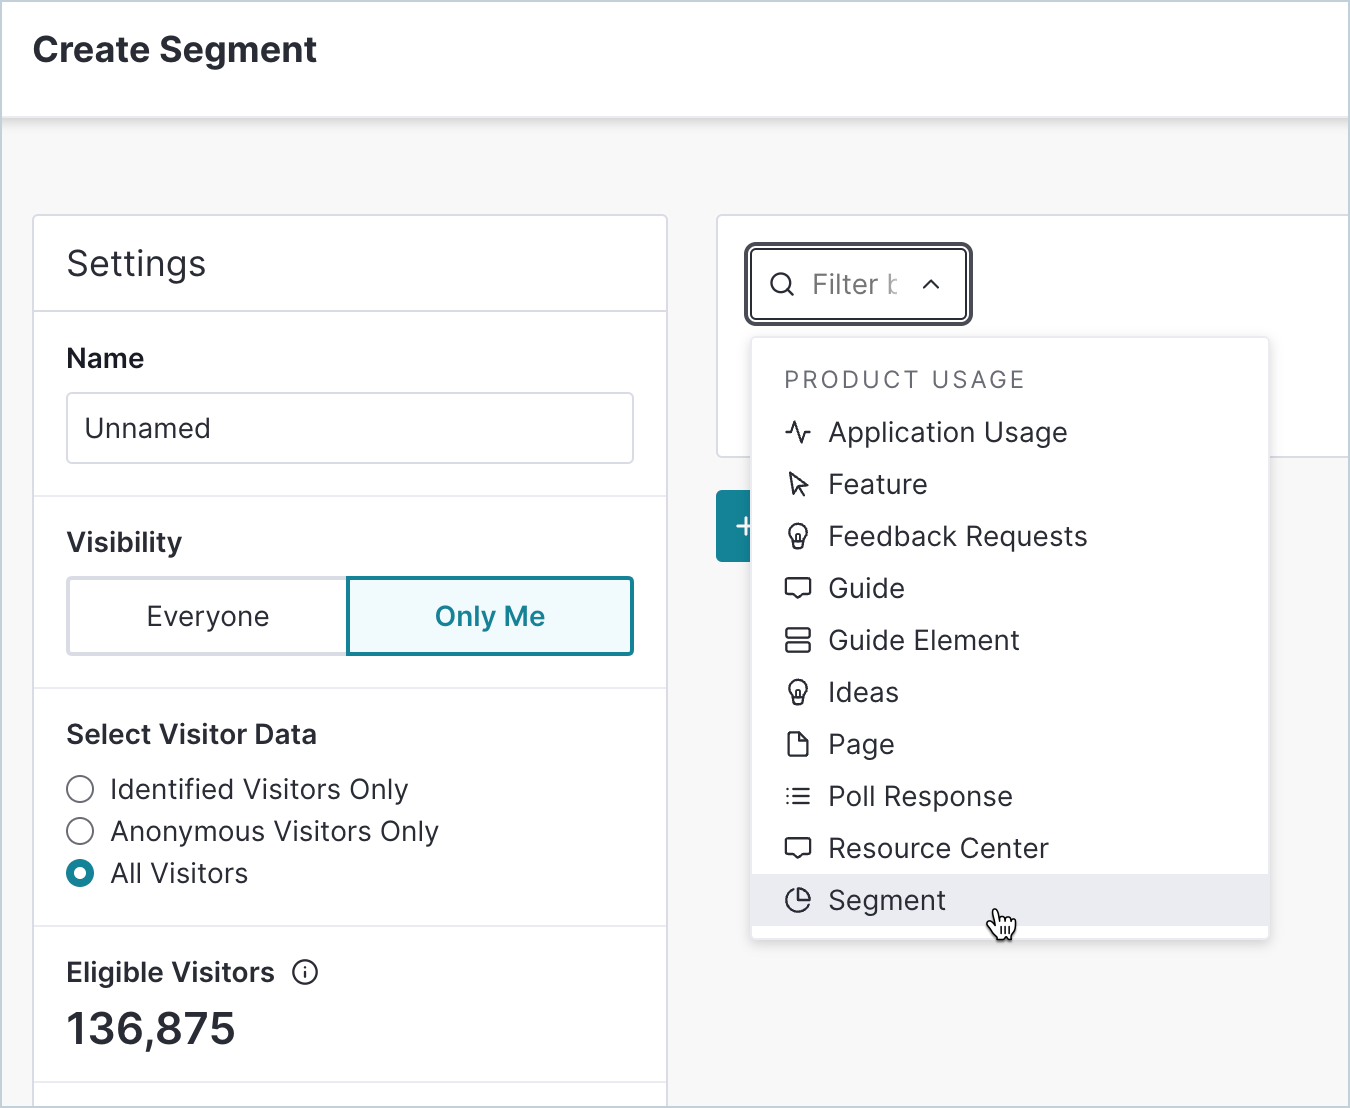Set visibility to Everyone
This screenshot has height=1108, width=1350.
coord(208,616)
